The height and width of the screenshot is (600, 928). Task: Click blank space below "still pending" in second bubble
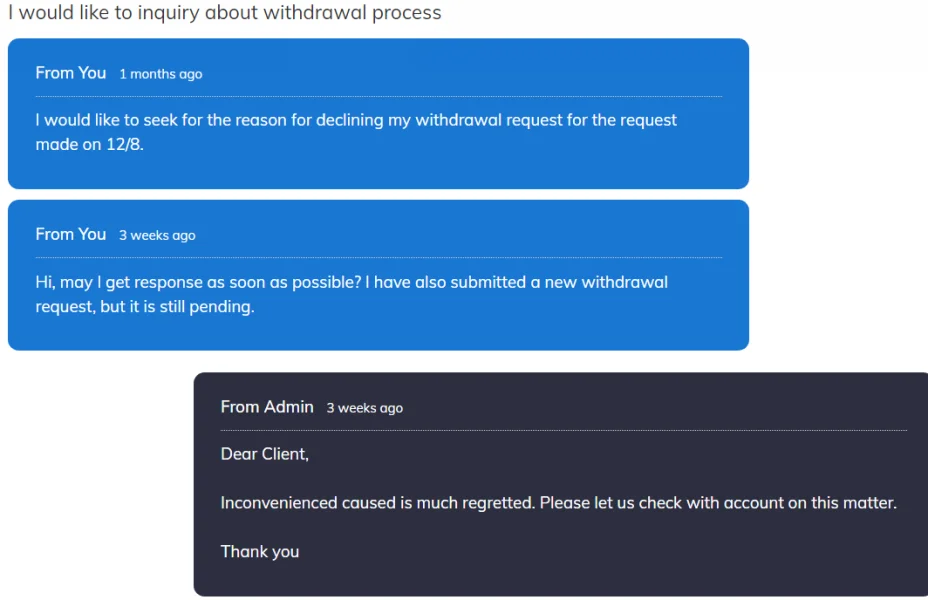tap(378, 333)
